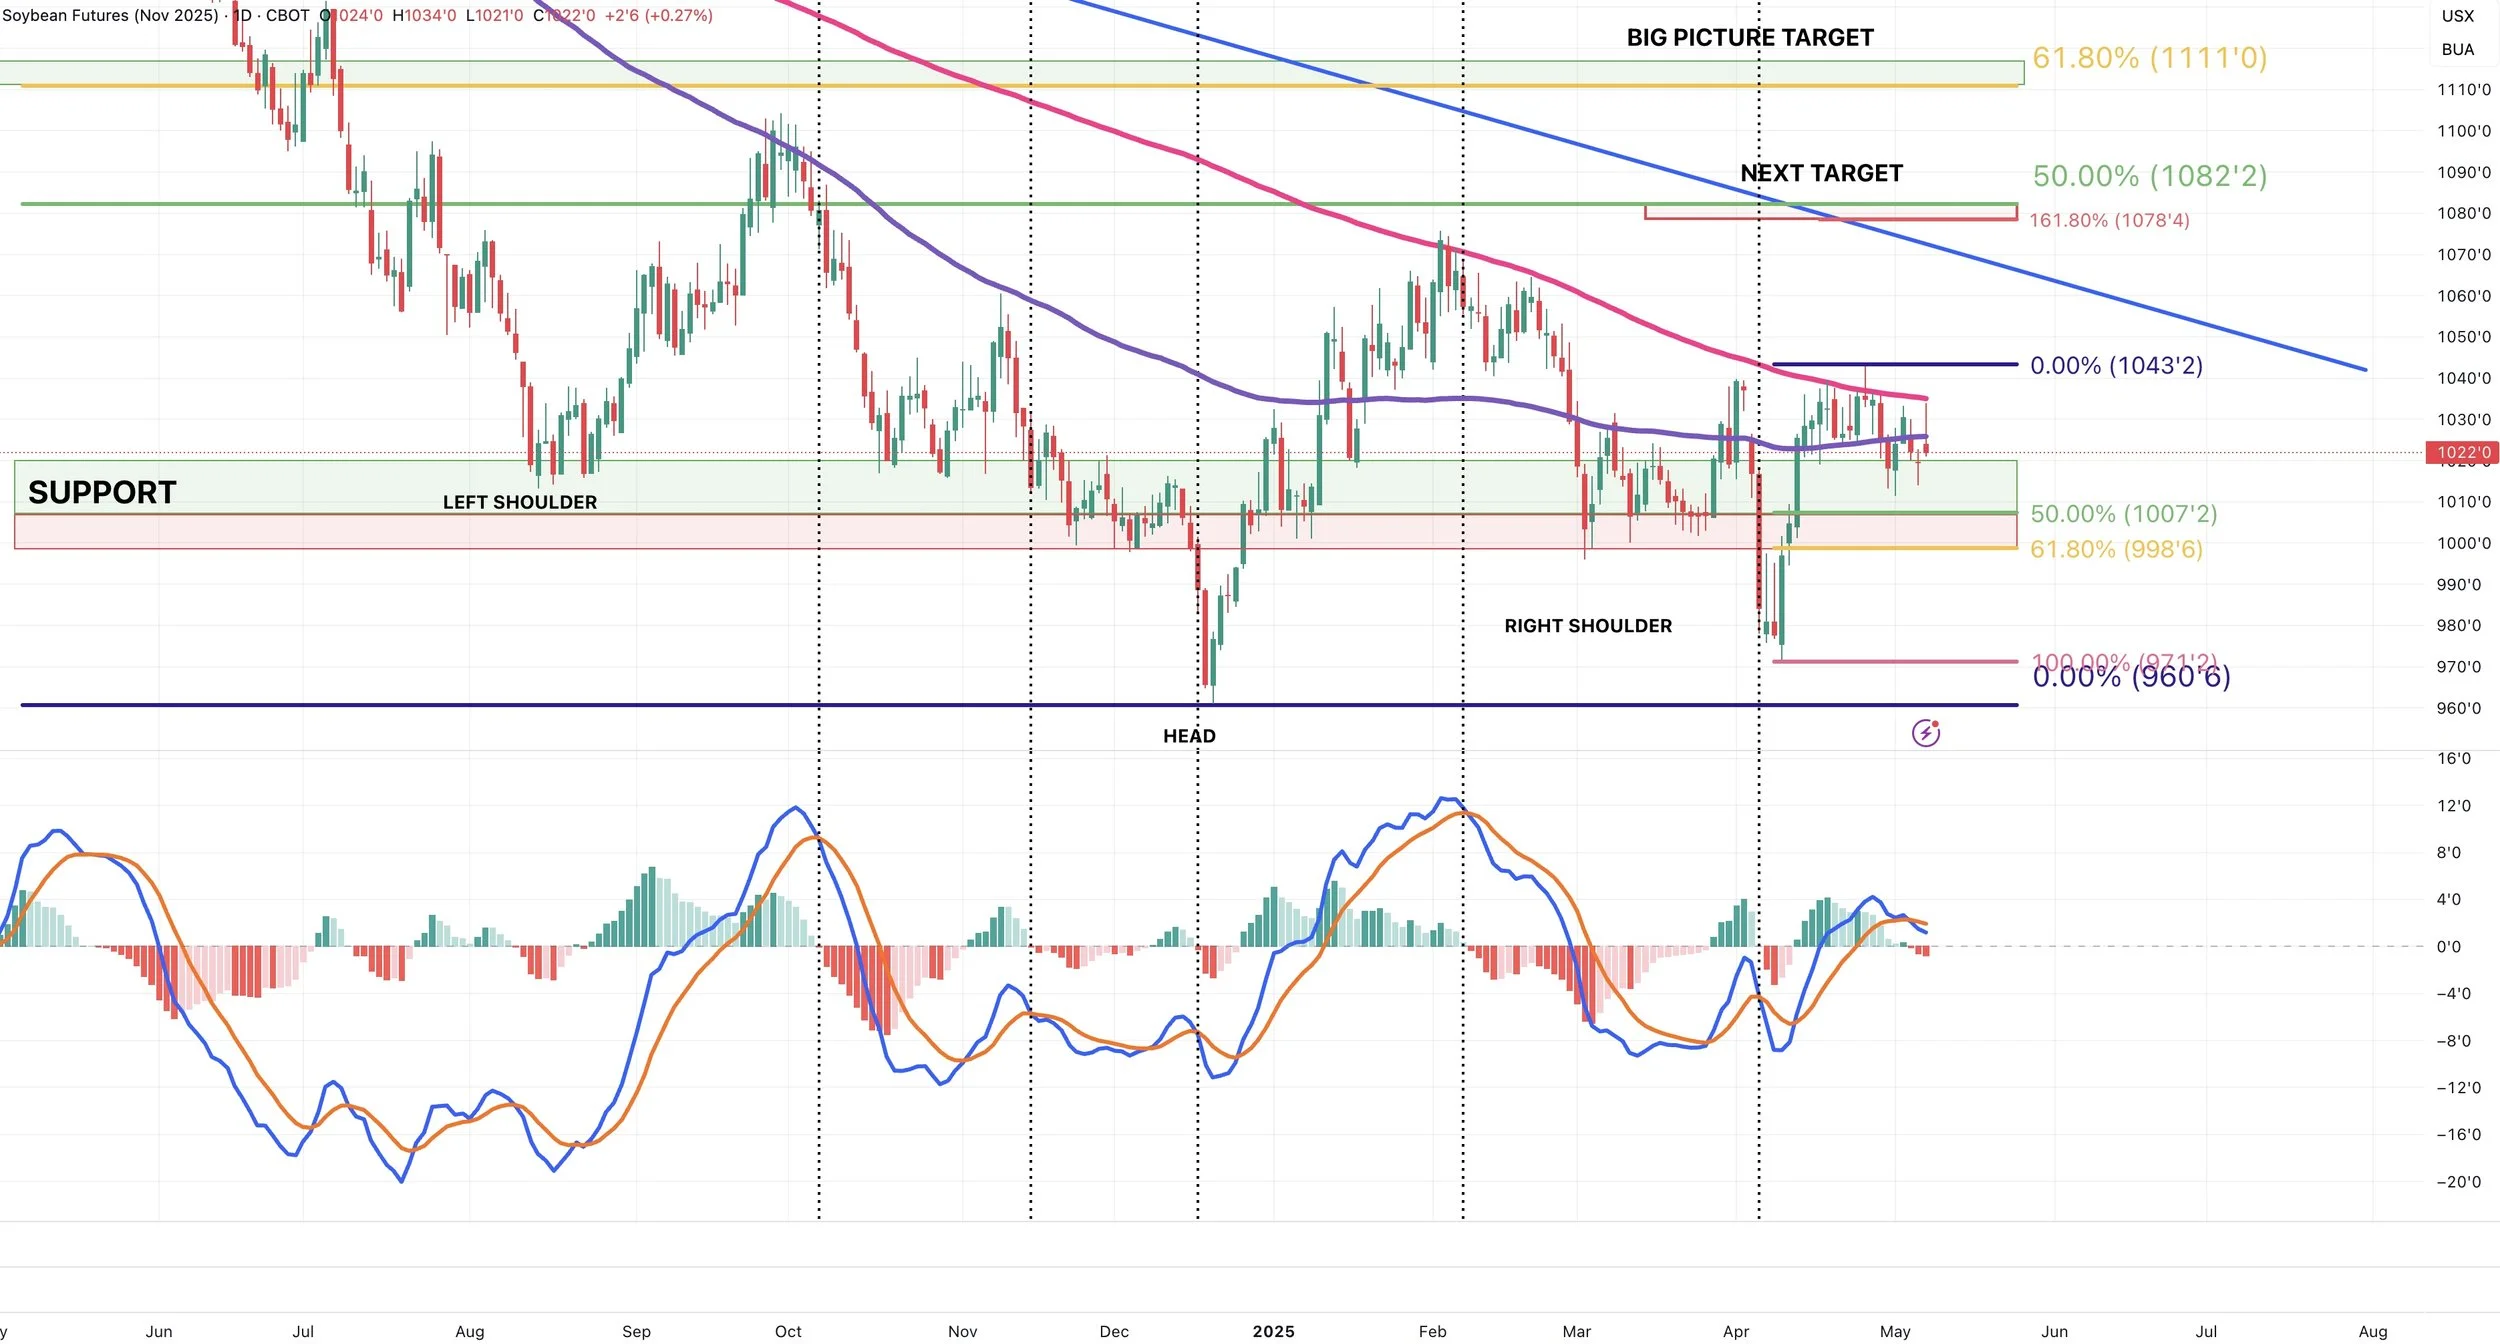
Task: Click the 2025 year label on time axis
Action: click(x=1273, y=1331)
